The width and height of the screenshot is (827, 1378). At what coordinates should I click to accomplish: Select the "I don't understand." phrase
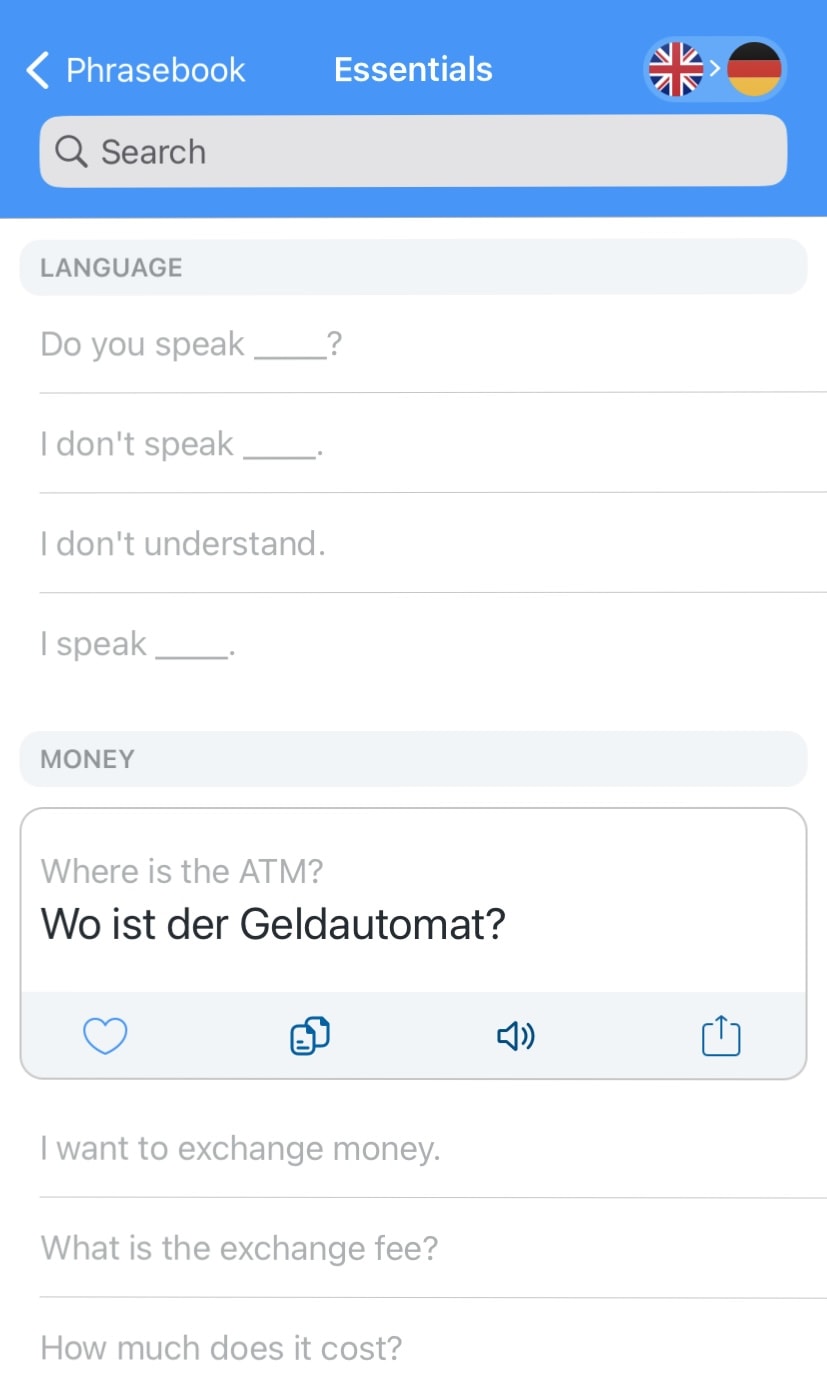click(x=183, y=543)
